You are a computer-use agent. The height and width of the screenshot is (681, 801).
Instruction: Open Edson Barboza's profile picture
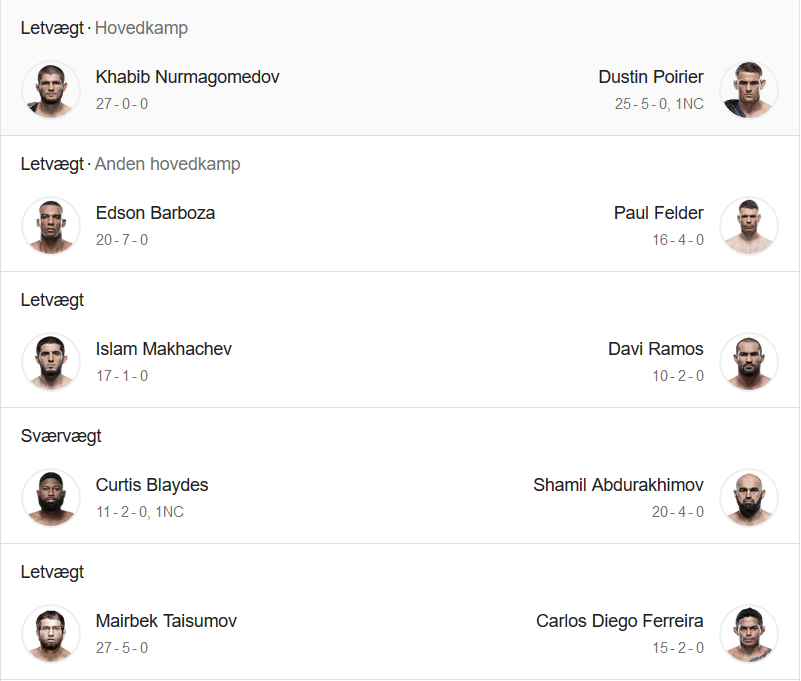[x=51, y=226]
